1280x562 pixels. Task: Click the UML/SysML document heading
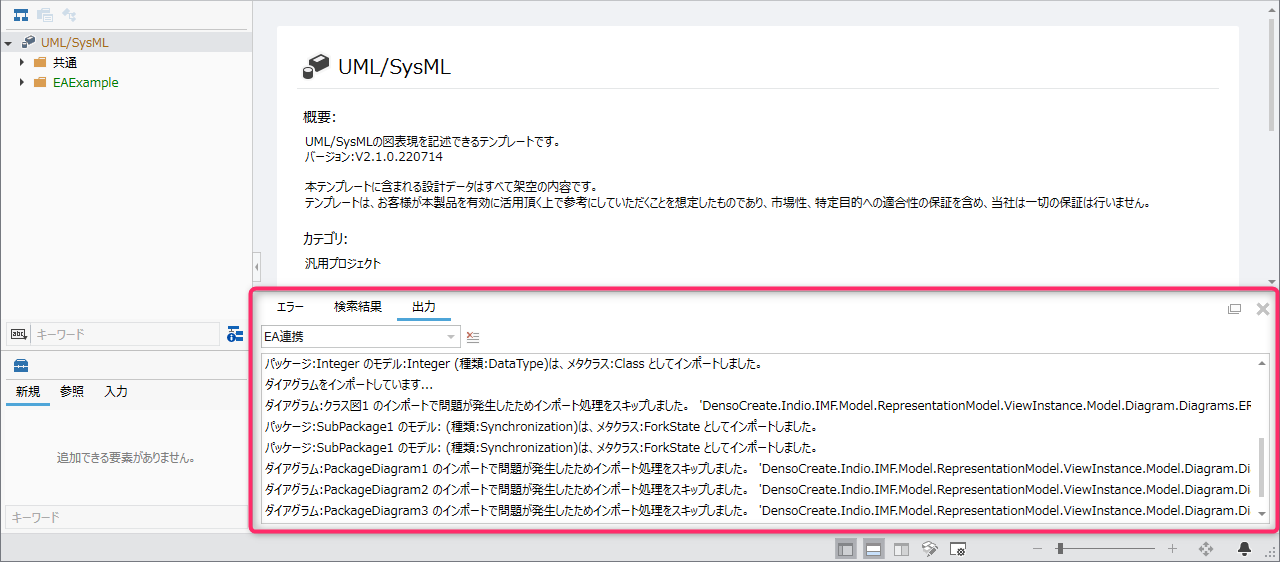pos(394,67)
